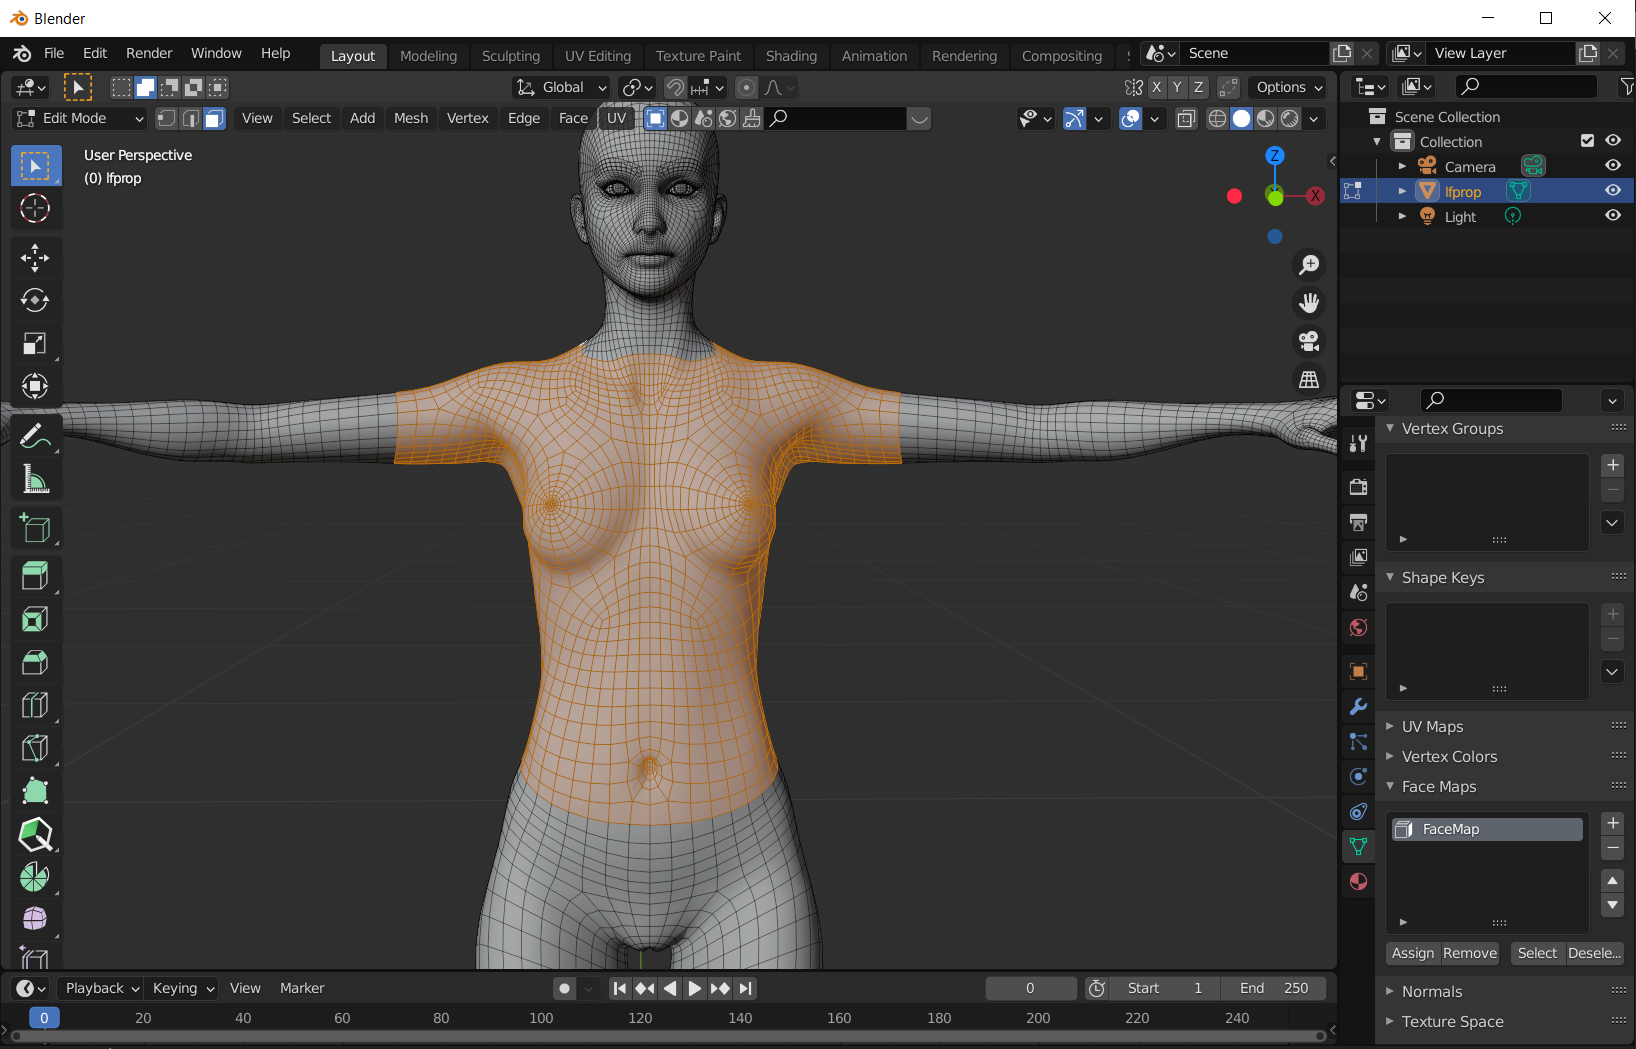Select the Rotate tool
The height and width of the screenshot is (1049, 1636).
[x=35, y=300]
